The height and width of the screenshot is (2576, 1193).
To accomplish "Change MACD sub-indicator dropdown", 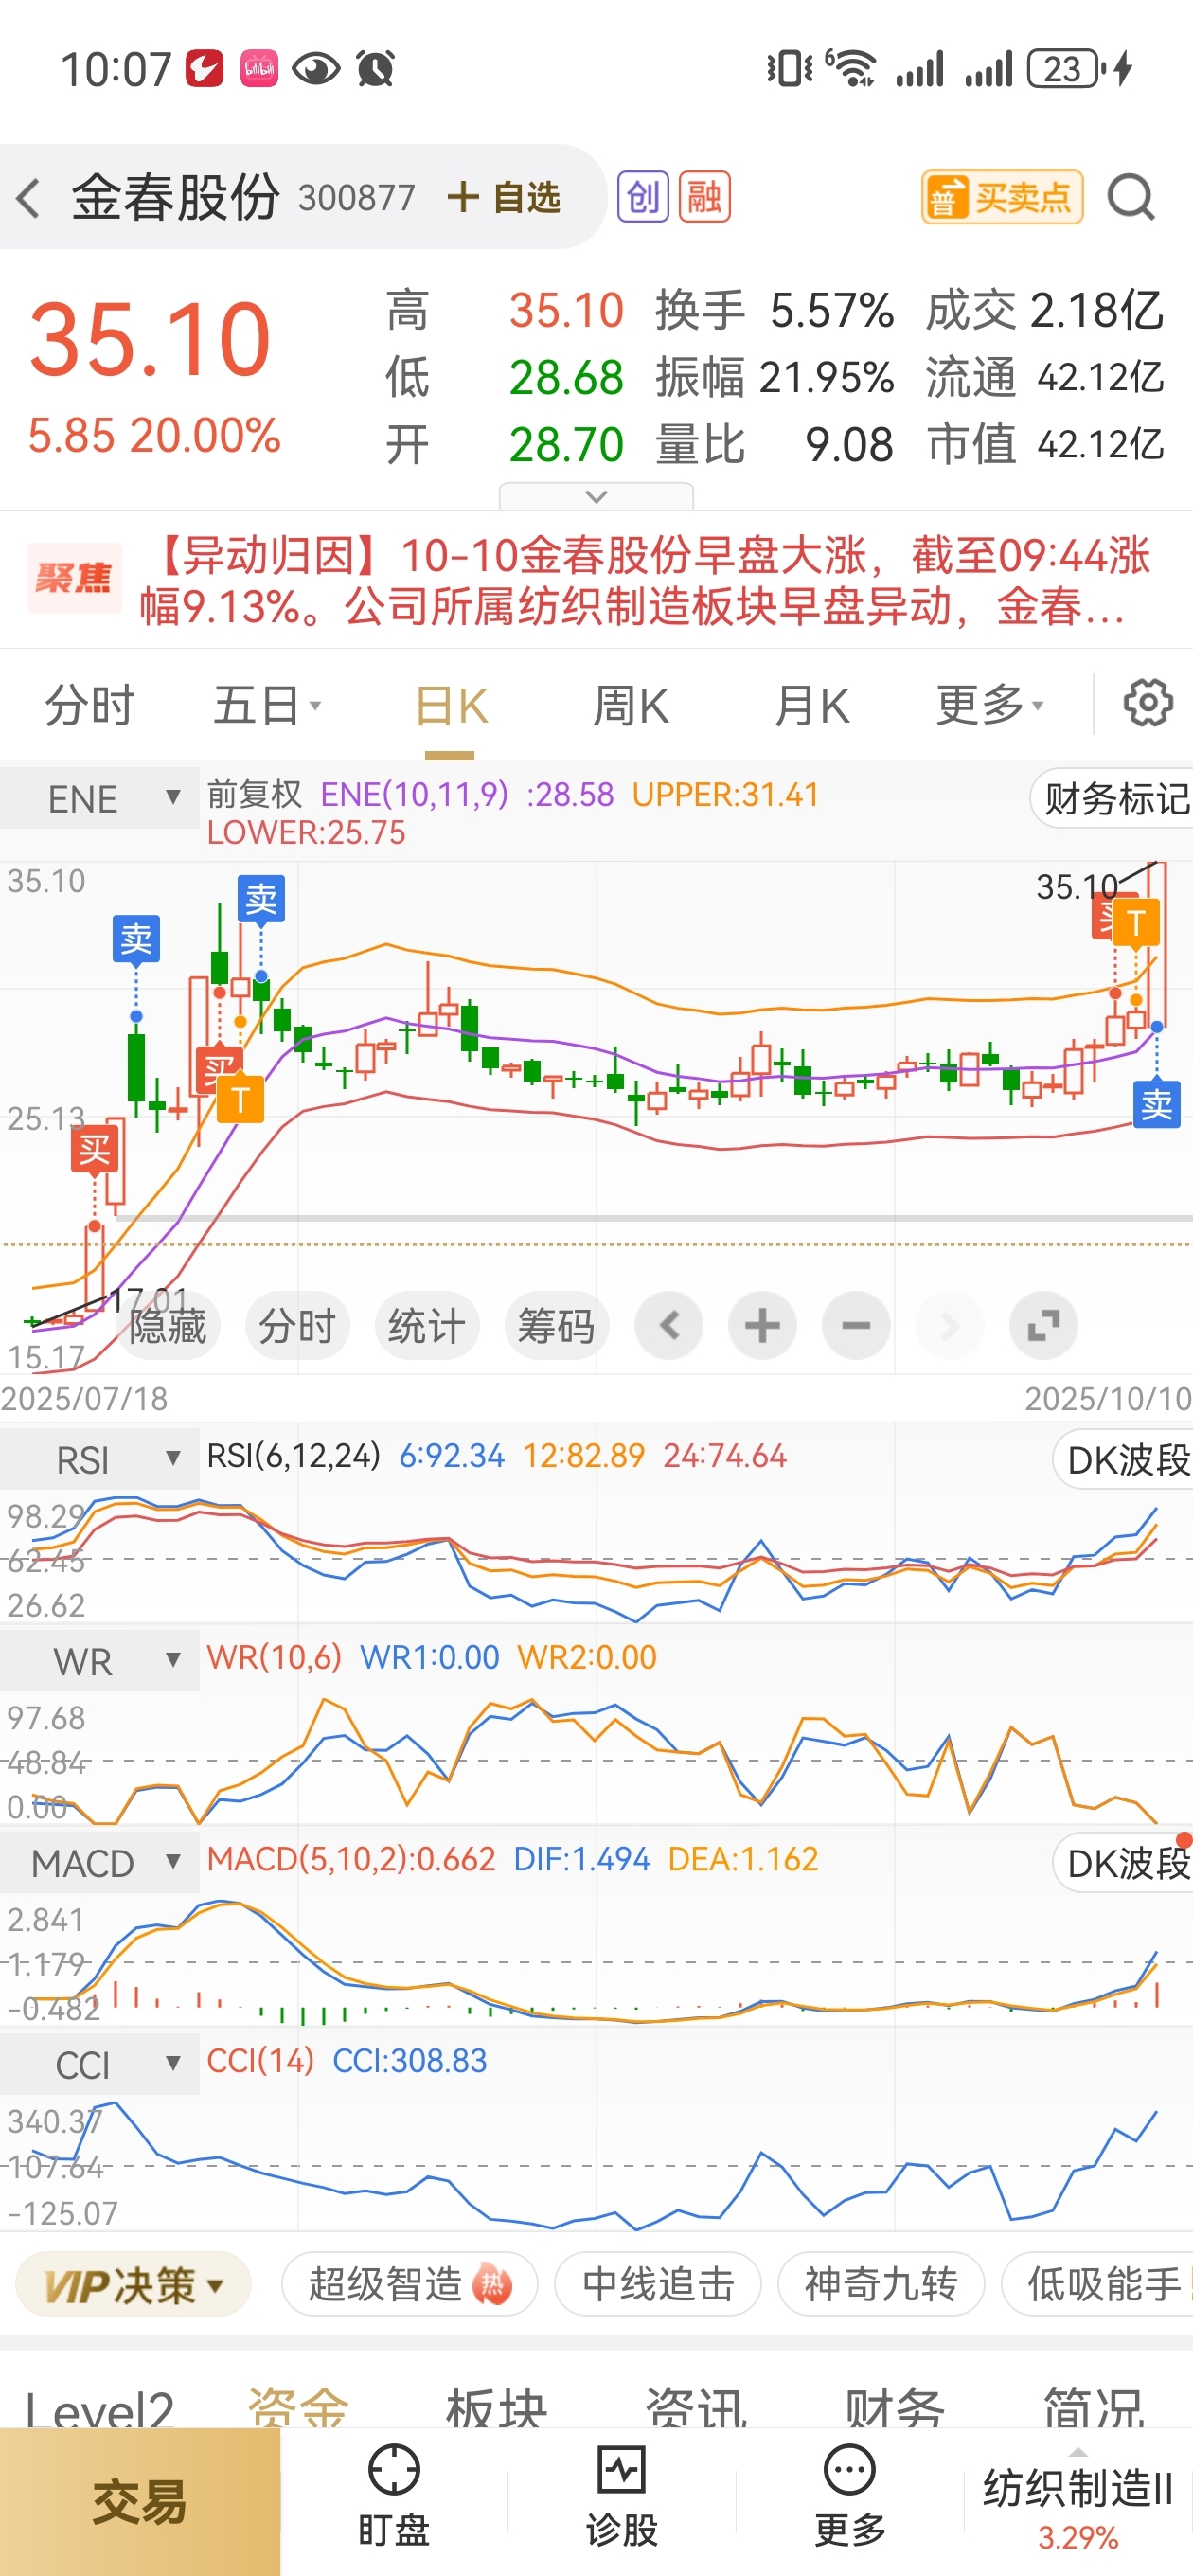I will [99, 1863].
